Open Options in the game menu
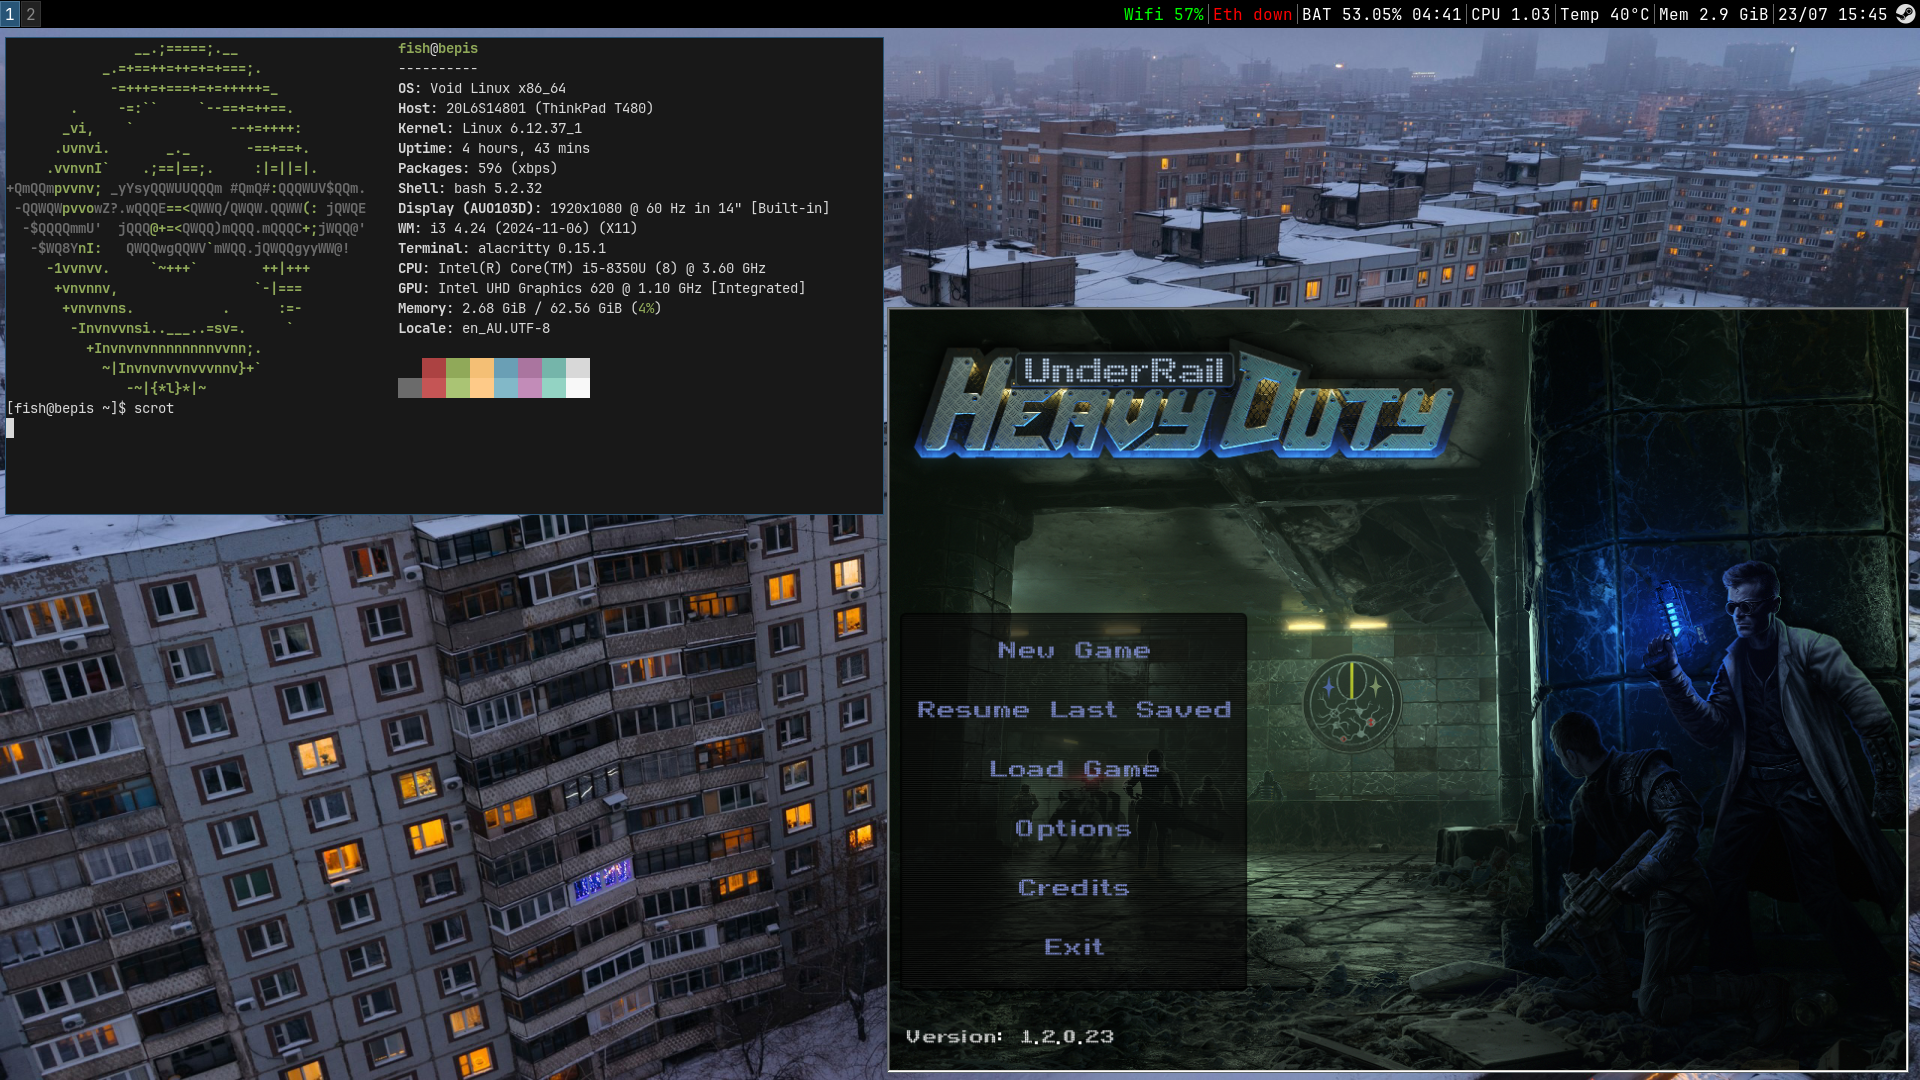 1074,828
